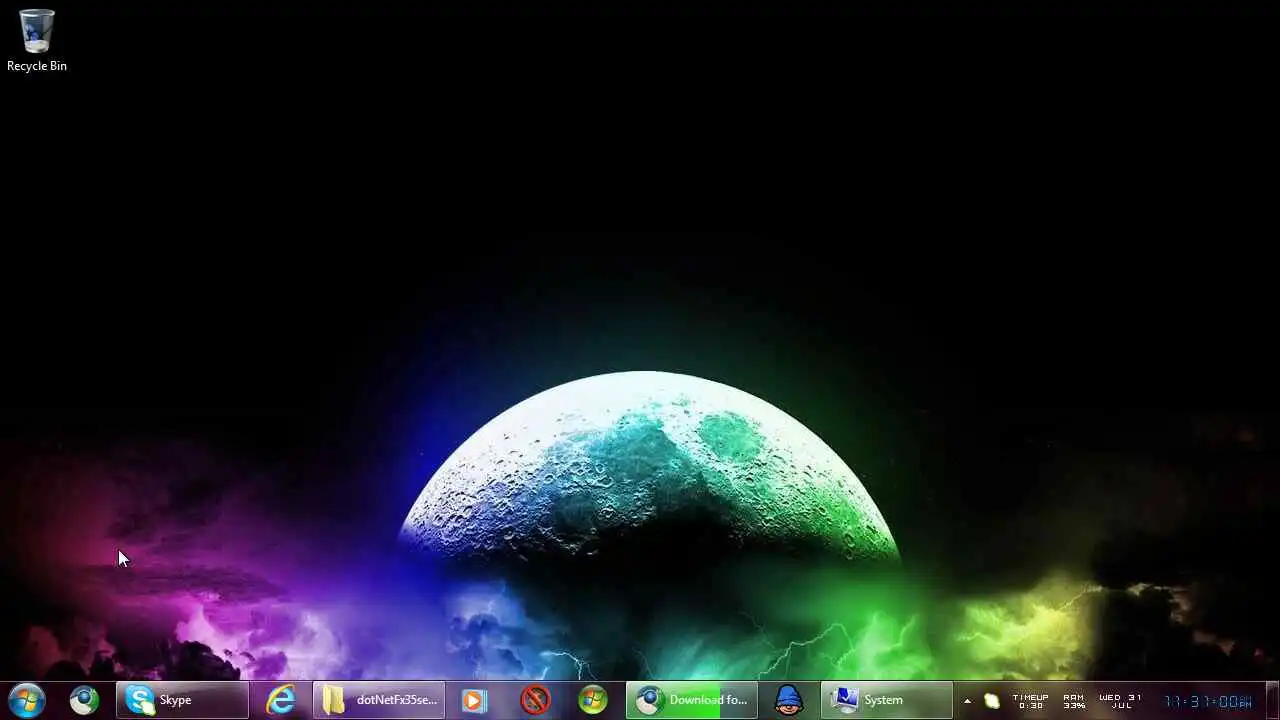Image resolution: width=1280 pixels, height=720 pixels.
Task: Open the dotNetFx35se... folder taskbar button
Action: click(x=379, y=700)
